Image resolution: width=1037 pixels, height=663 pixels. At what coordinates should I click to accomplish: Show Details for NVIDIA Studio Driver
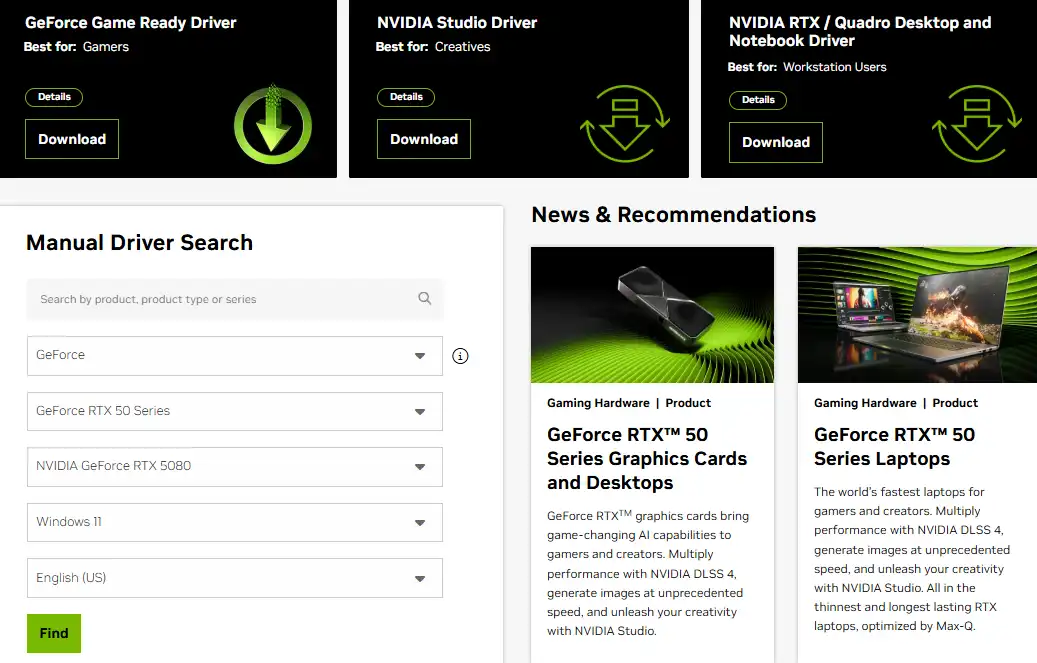click(406, 97)
